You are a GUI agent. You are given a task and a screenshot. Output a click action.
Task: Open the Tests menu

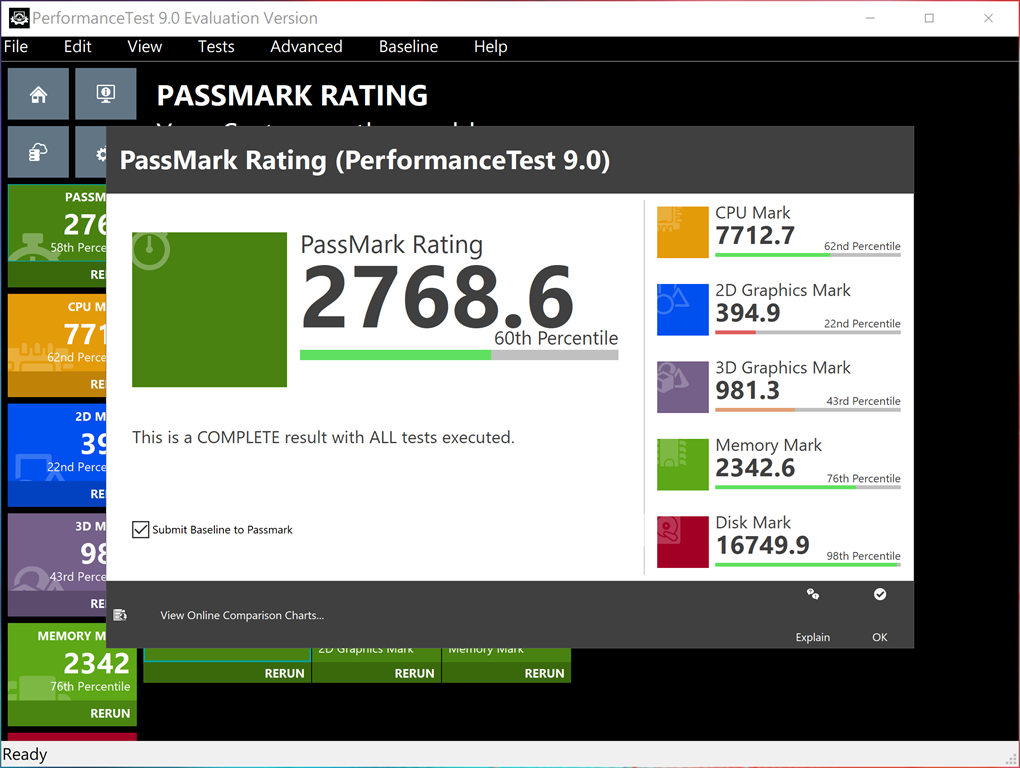point(215,47)
